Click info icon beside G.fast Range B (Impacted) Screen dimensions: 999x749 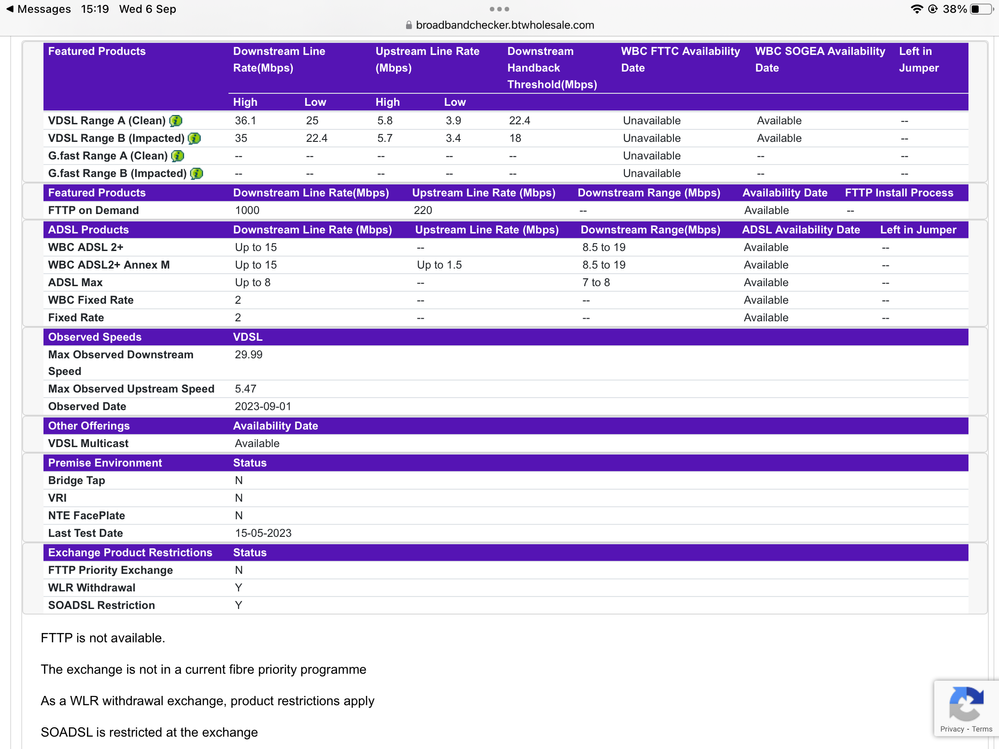pyautogui.click(x=196, y=174)
